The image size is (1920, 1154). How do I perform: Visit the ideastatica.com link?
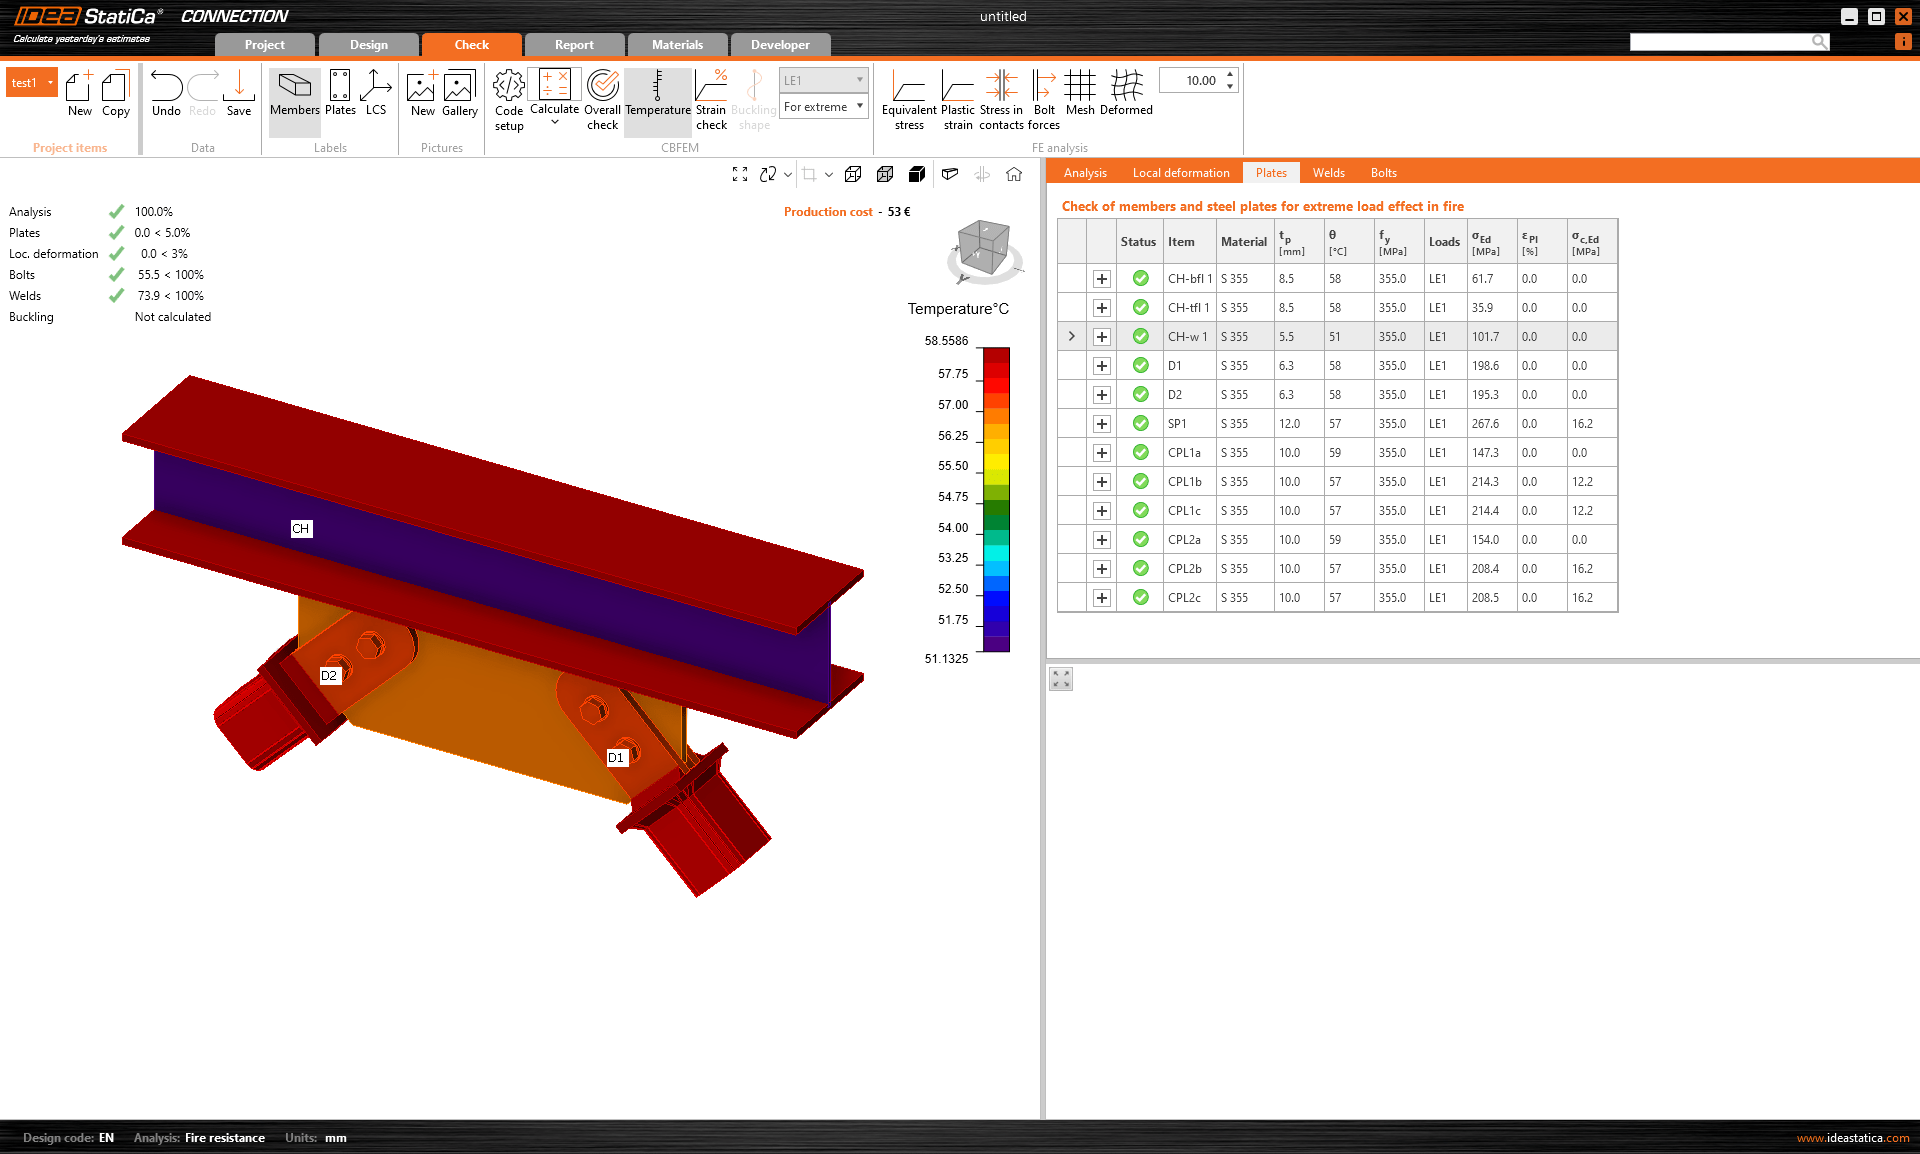(x=1852, y=1137)
